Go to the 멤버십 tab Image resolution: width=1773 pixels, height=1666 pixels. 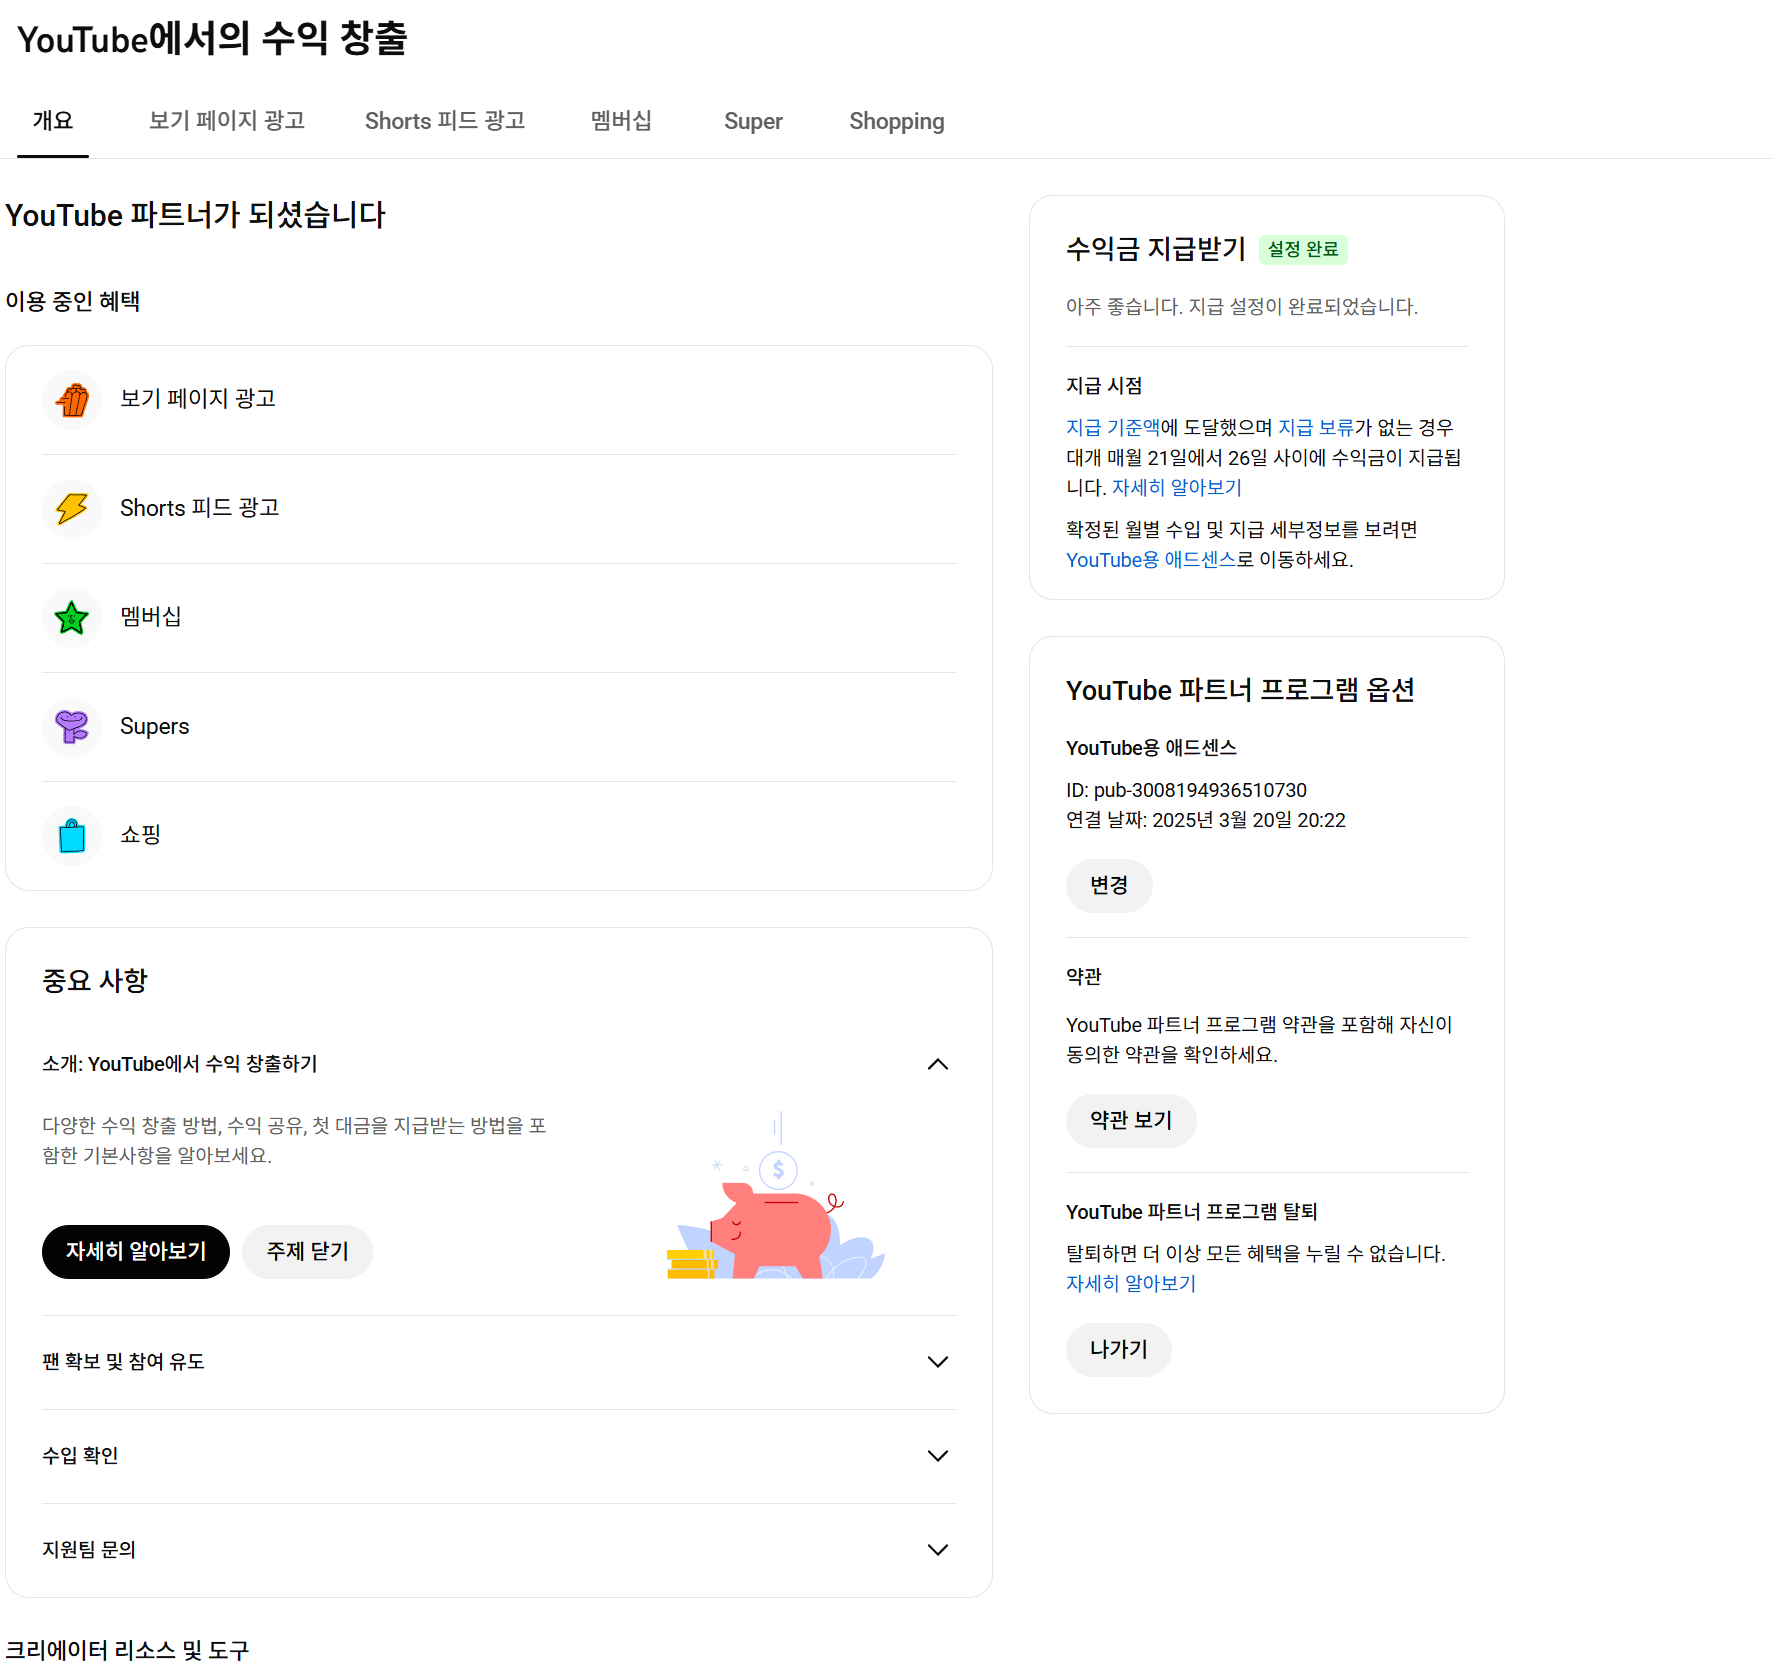621,121
